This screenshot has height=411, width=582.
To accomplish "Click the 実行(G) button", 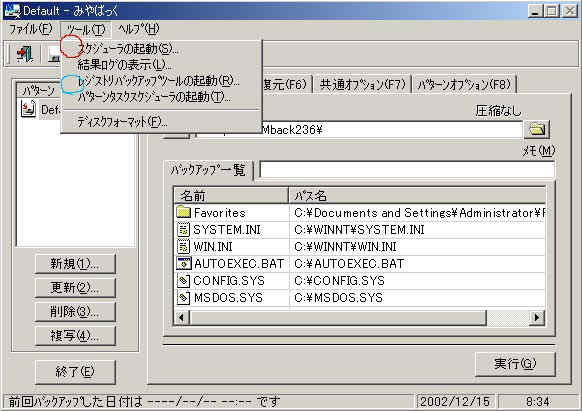I will [515, 364].
